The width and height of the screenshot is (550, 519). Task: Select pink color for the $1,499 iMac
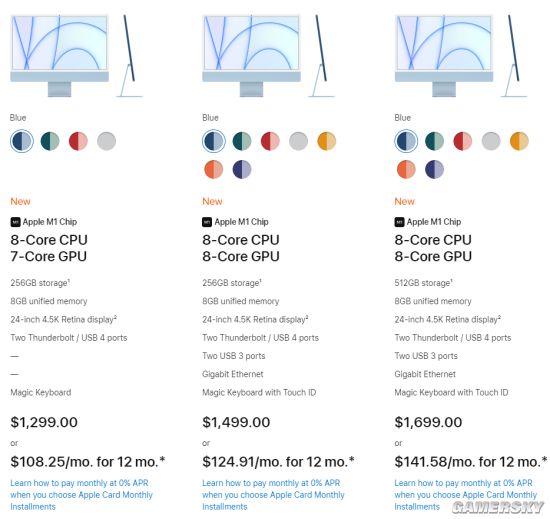(x=270, y=141)
